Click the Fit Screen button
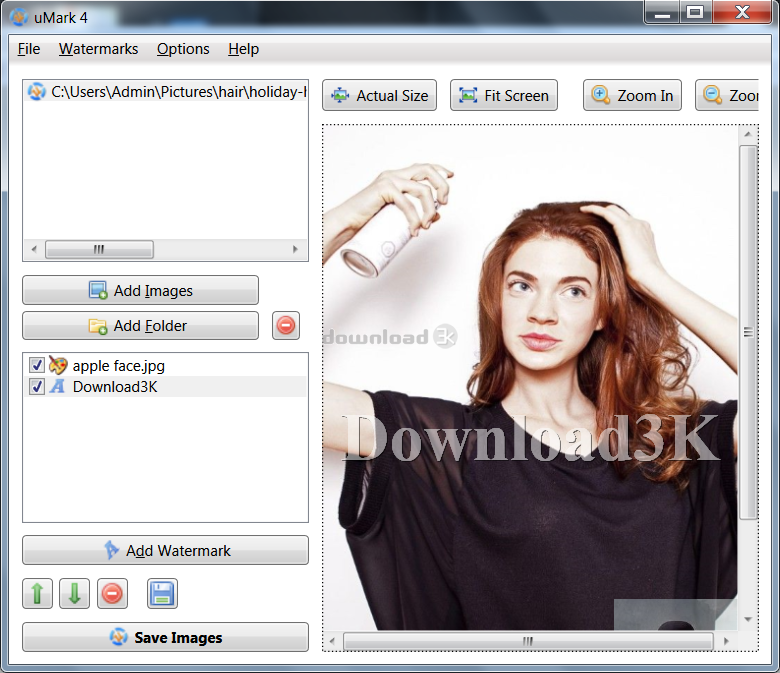Viewport: 780px width, 673px height. click(504, 95)
